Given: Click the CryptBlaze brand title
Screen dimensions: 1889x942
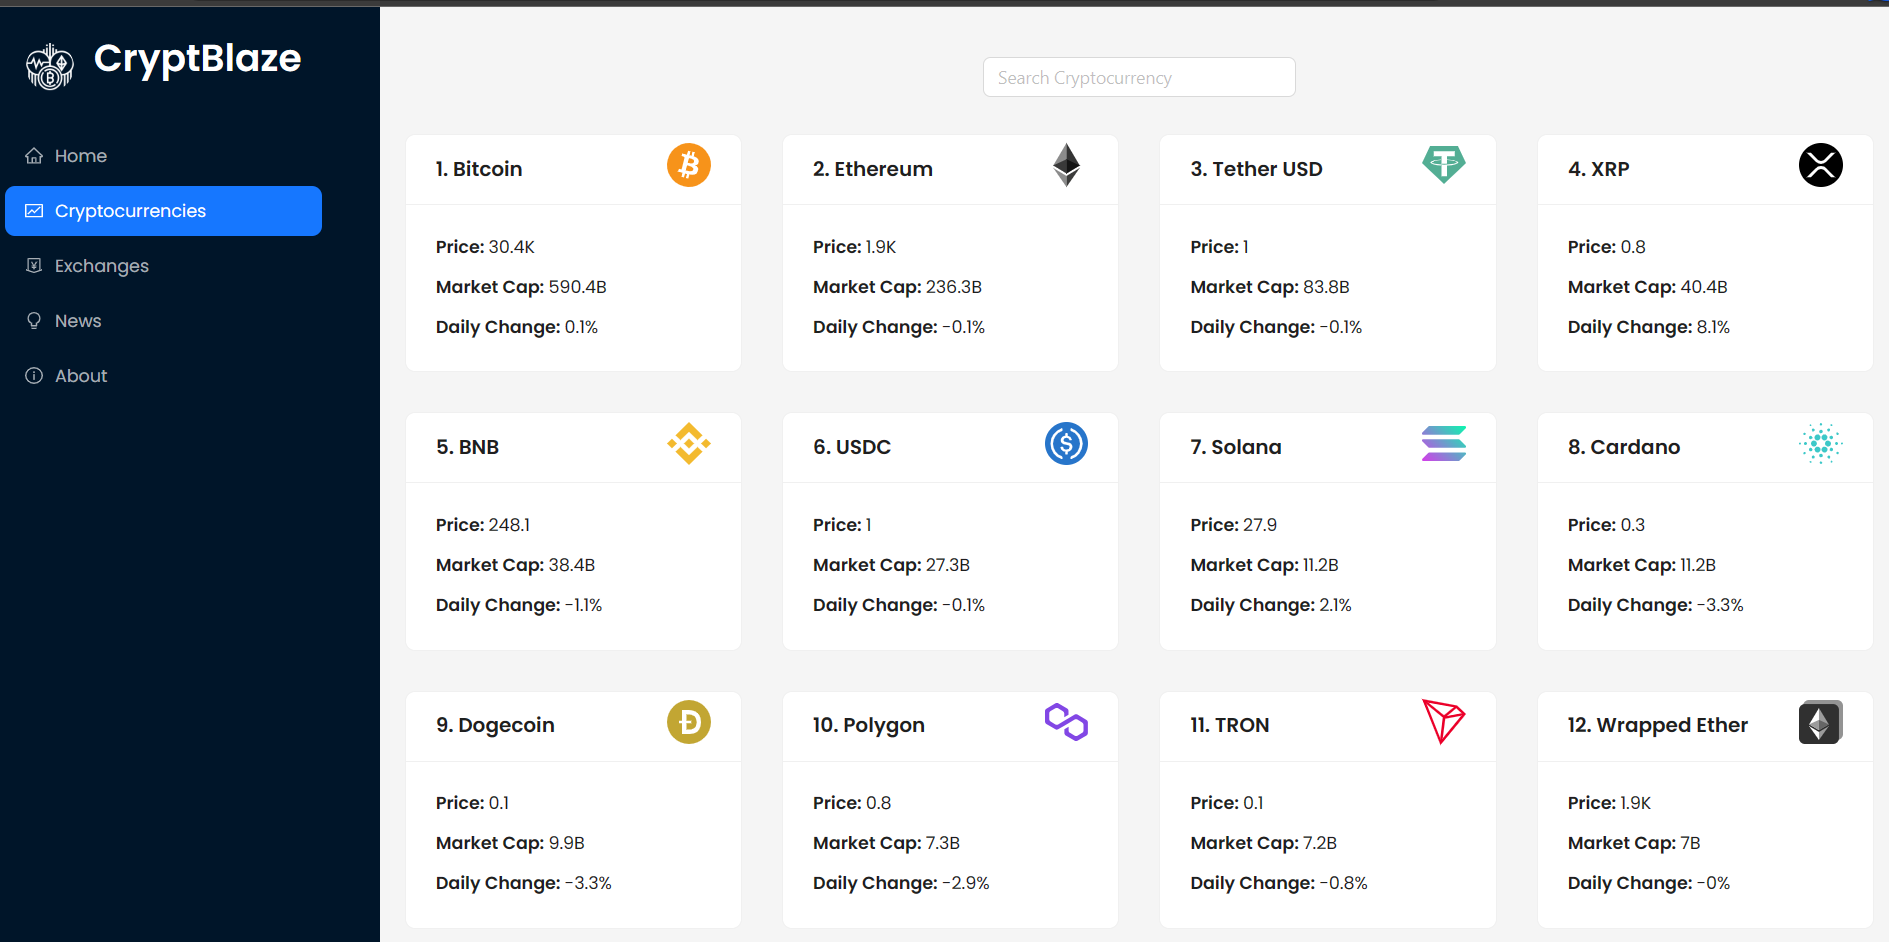Looking at the screenshot, I should tap(197, 59).
